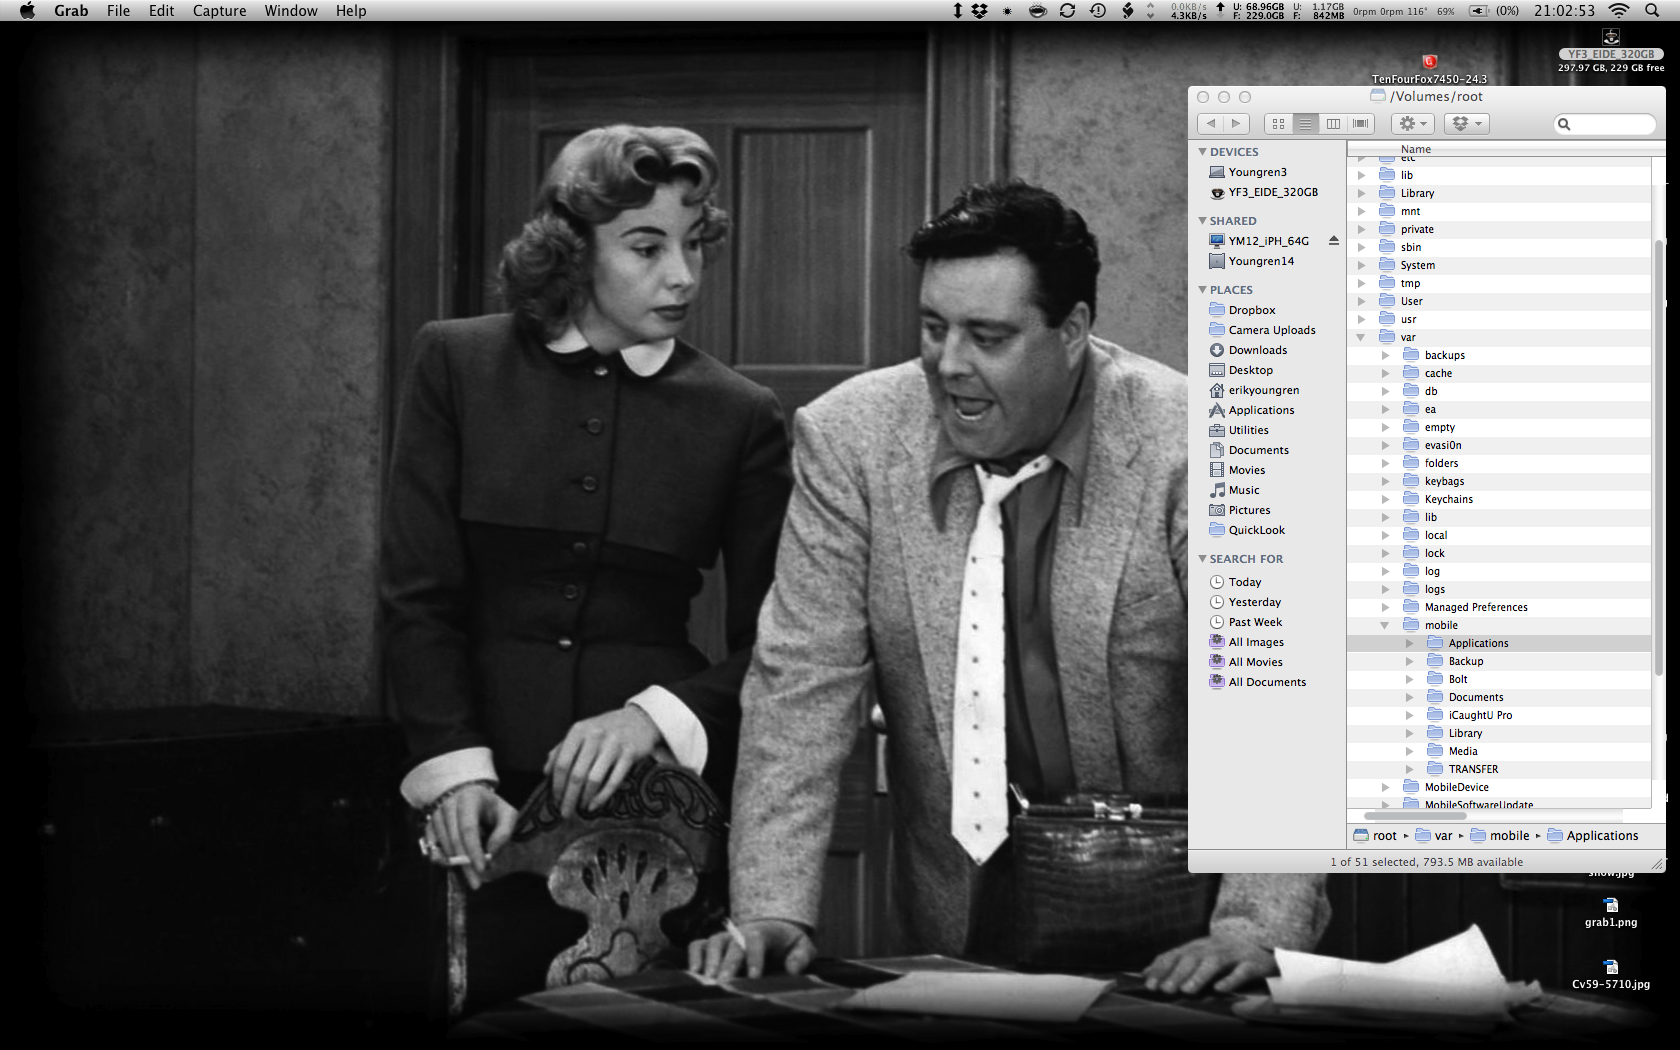Open the Help menu
Viewport: 1680px width, 1050px height.
click(x=351, y=11)
